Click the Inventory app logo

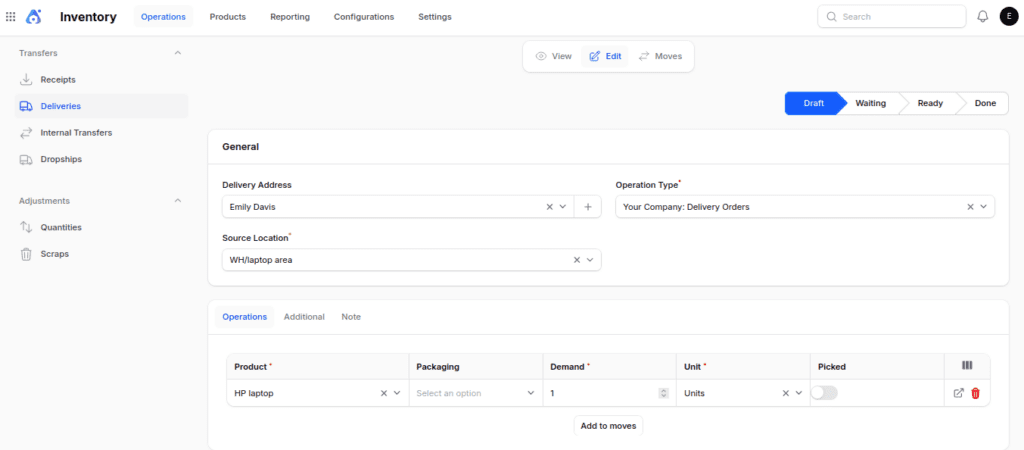tap(34, 17)
